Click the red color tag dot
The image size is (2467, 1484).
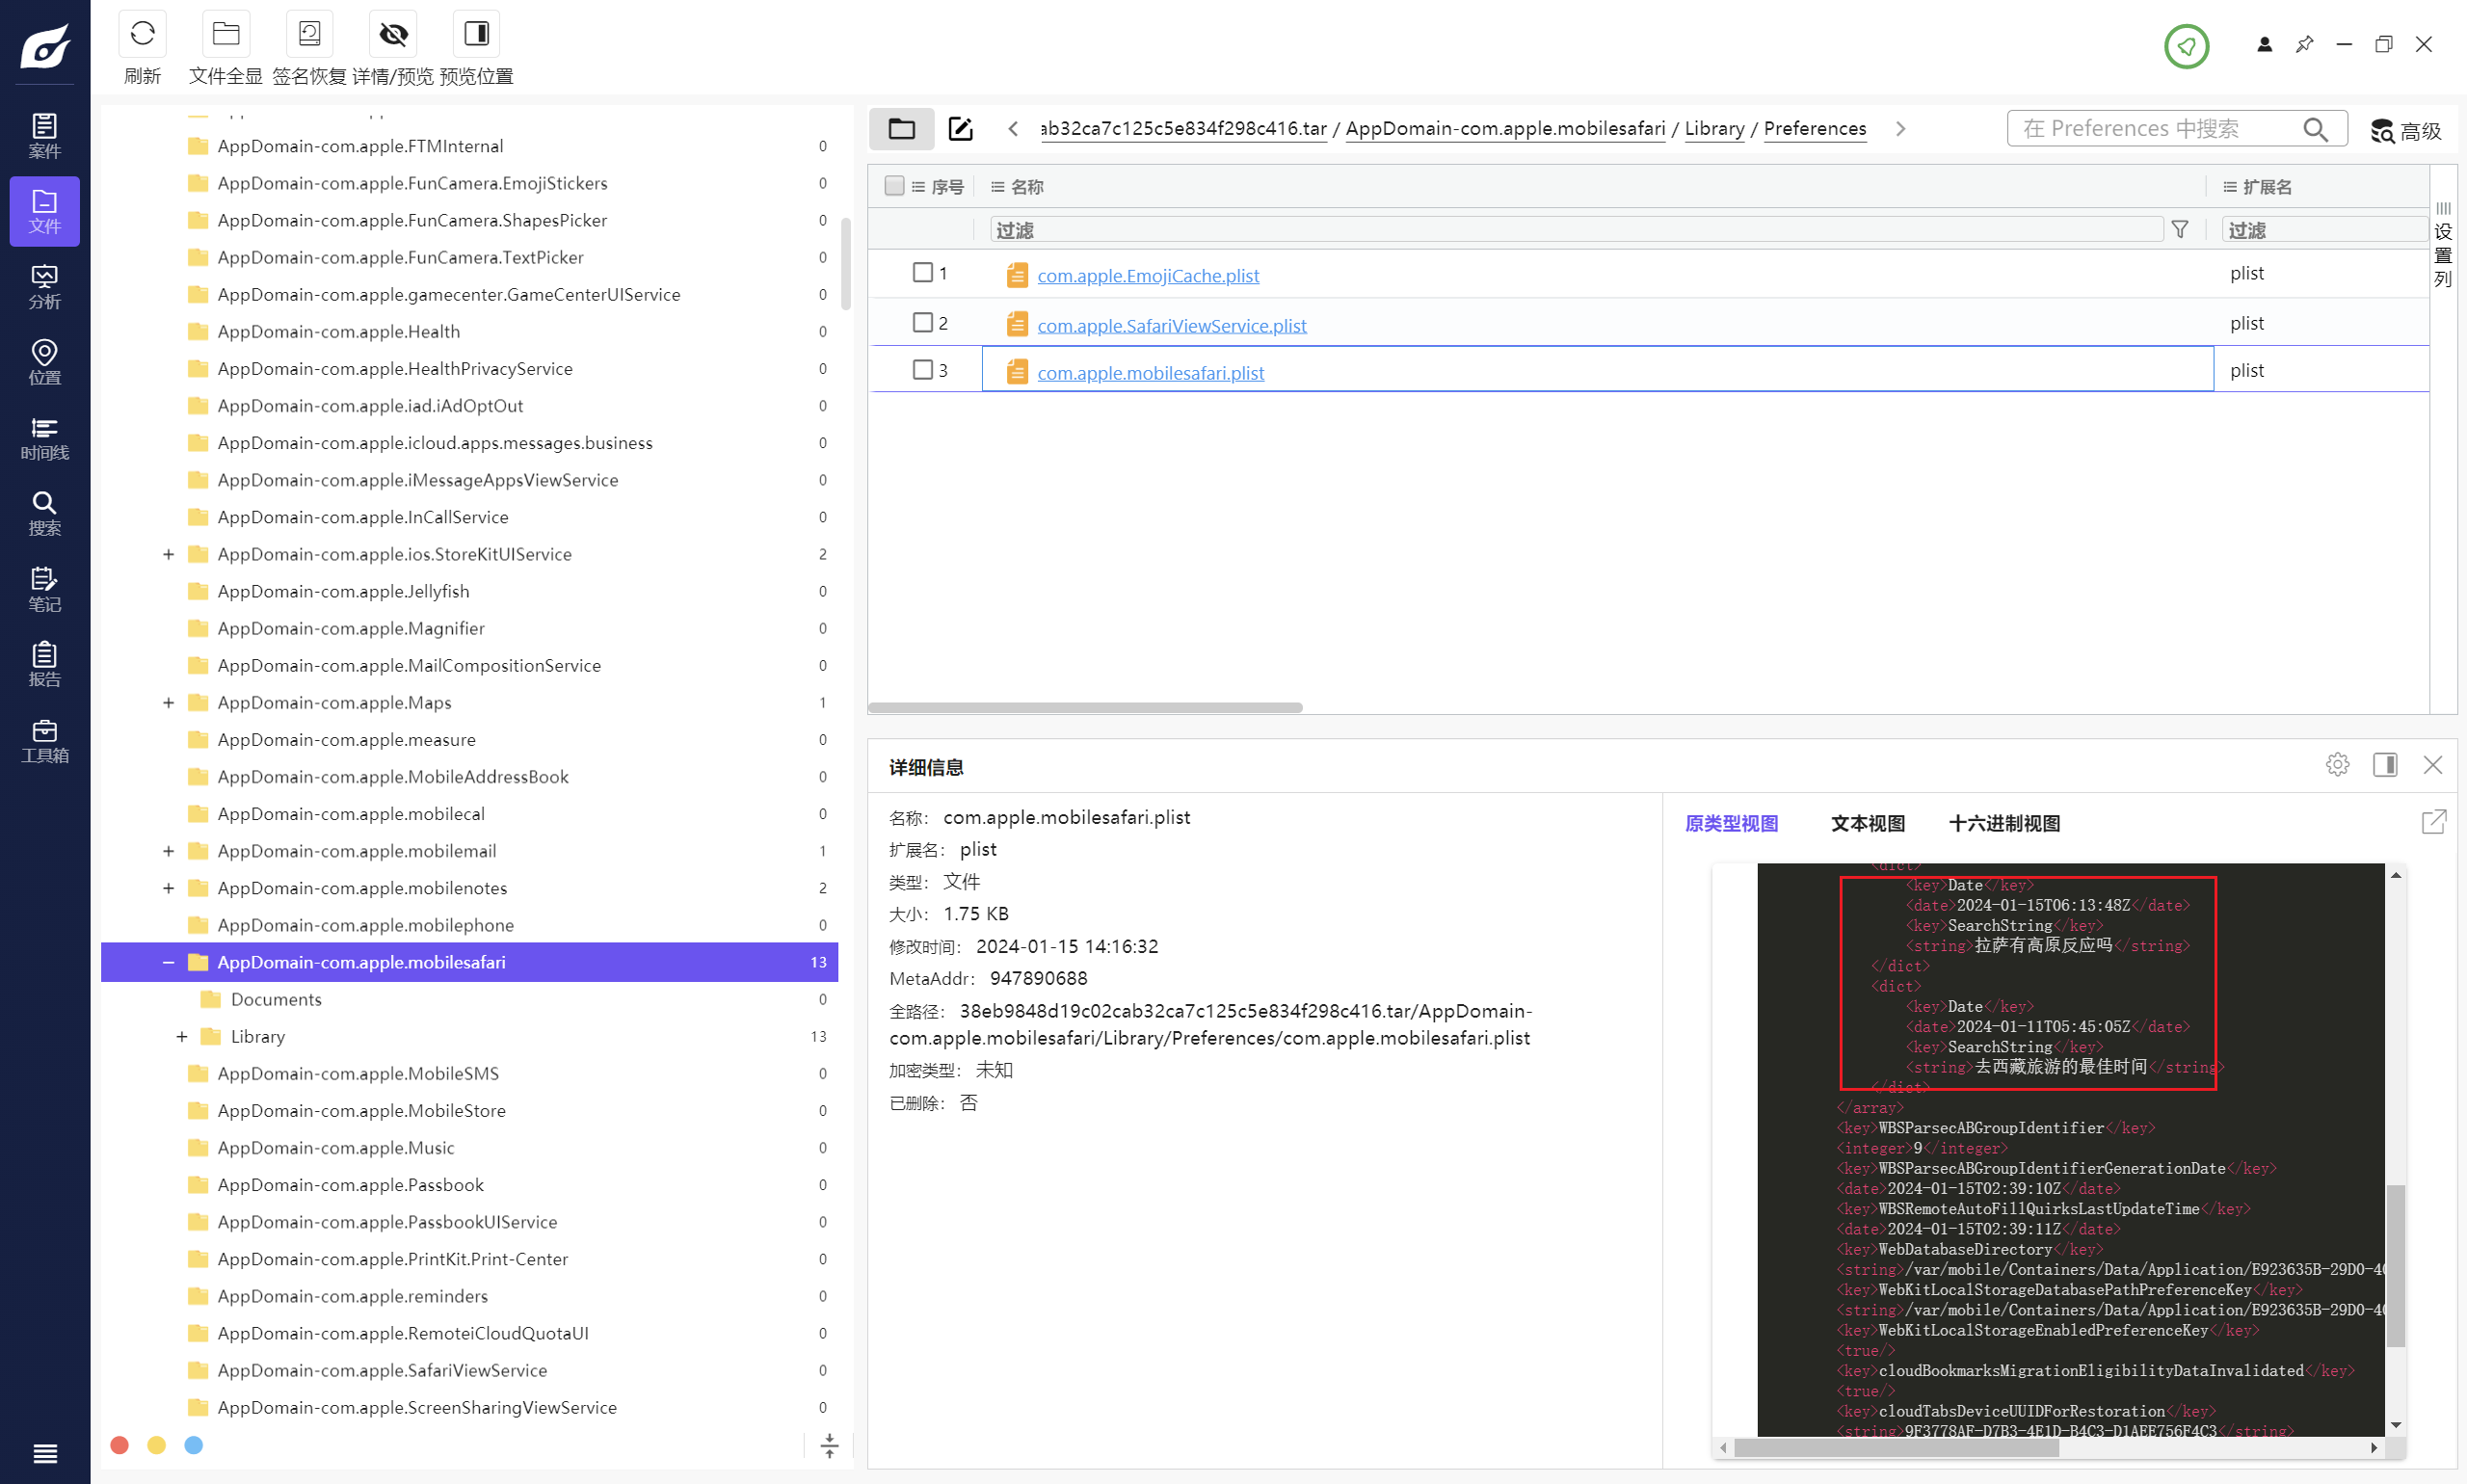point(119,1445)
